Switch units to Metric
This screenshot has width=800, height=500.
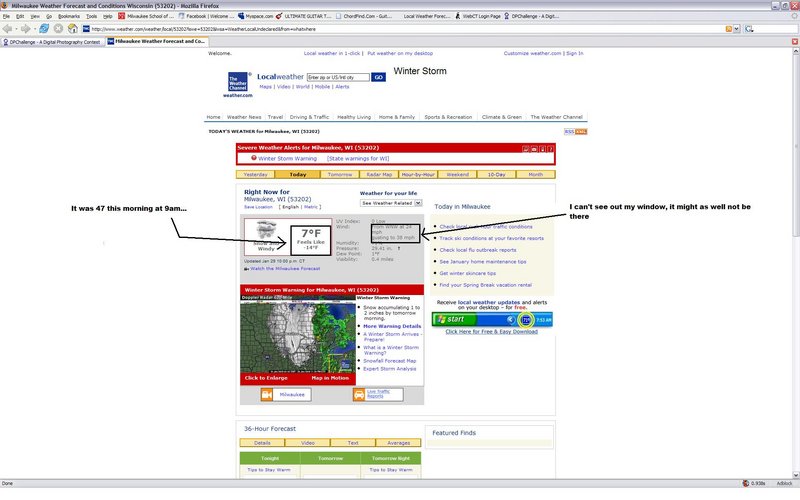pyautogui.click(x=311, y=207)
